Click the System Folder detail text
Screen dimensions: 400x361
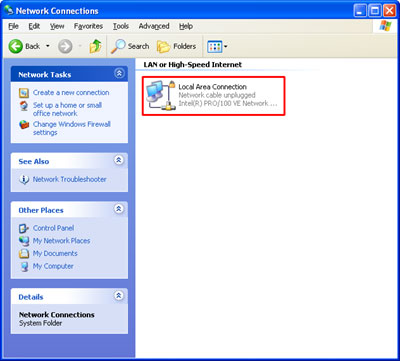[x=41, y=323]
